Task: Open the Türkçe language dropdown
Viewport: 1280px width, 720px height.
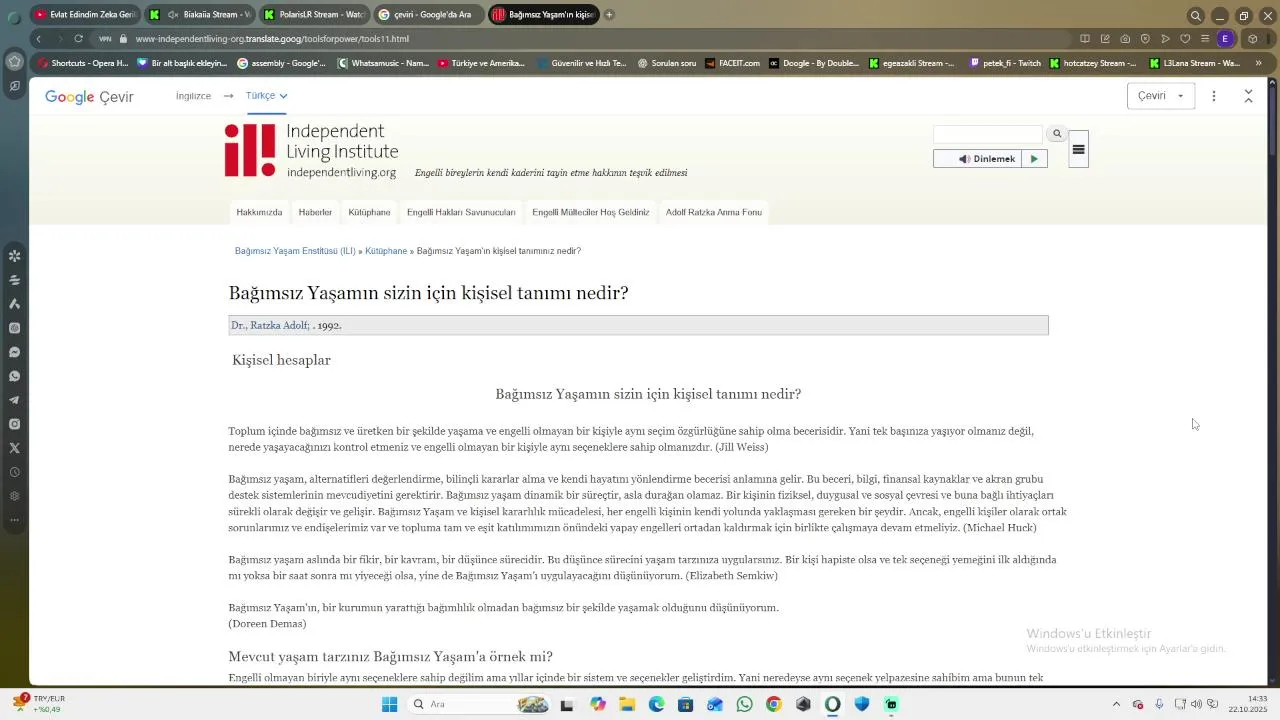Action: click(x=266, y=96)
